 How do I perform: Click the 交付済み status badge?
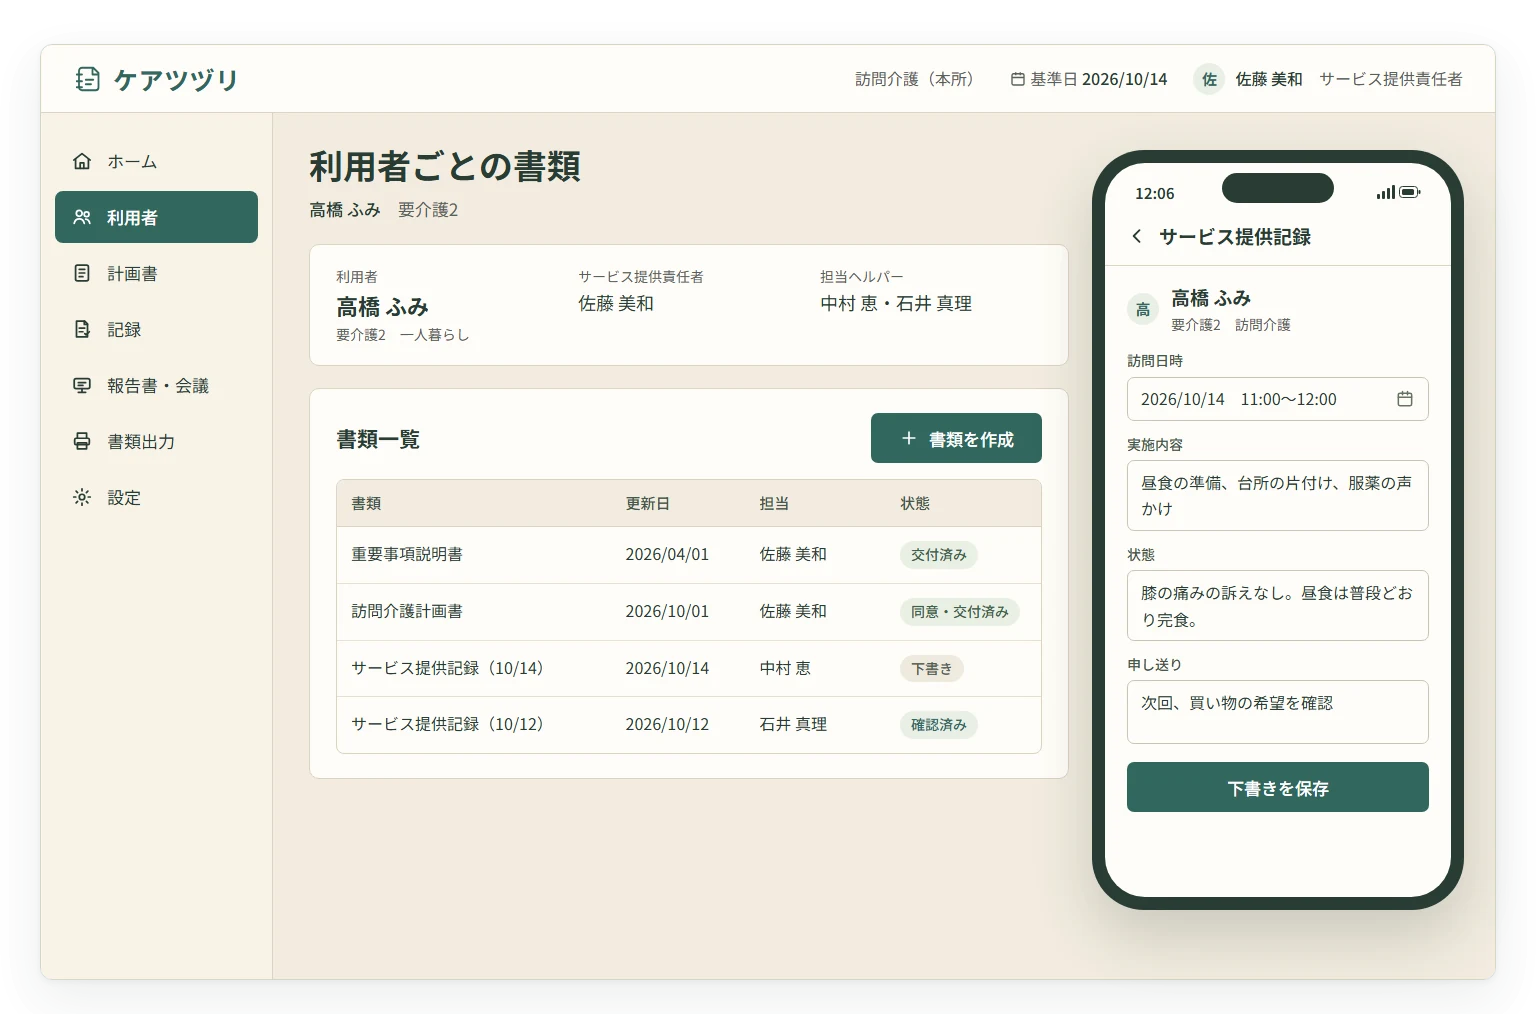(x=939, y=555)
